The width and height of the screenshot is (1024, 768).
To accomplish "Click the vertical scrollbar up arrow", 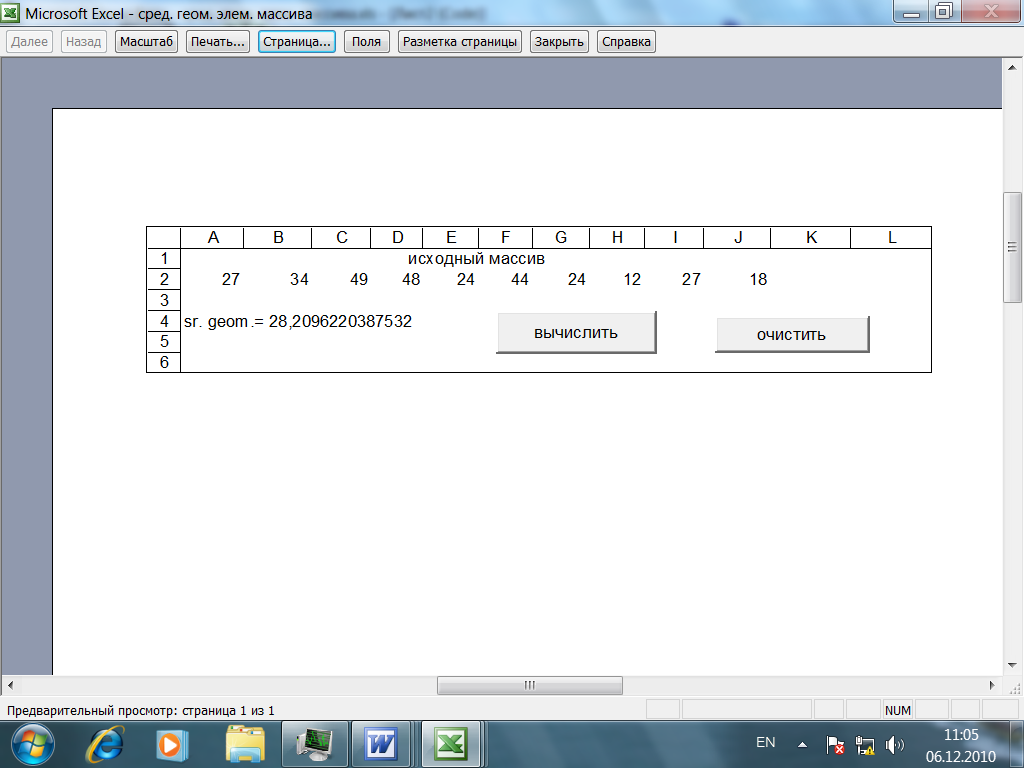I will pyautogui.click(x=1012, y=67).
